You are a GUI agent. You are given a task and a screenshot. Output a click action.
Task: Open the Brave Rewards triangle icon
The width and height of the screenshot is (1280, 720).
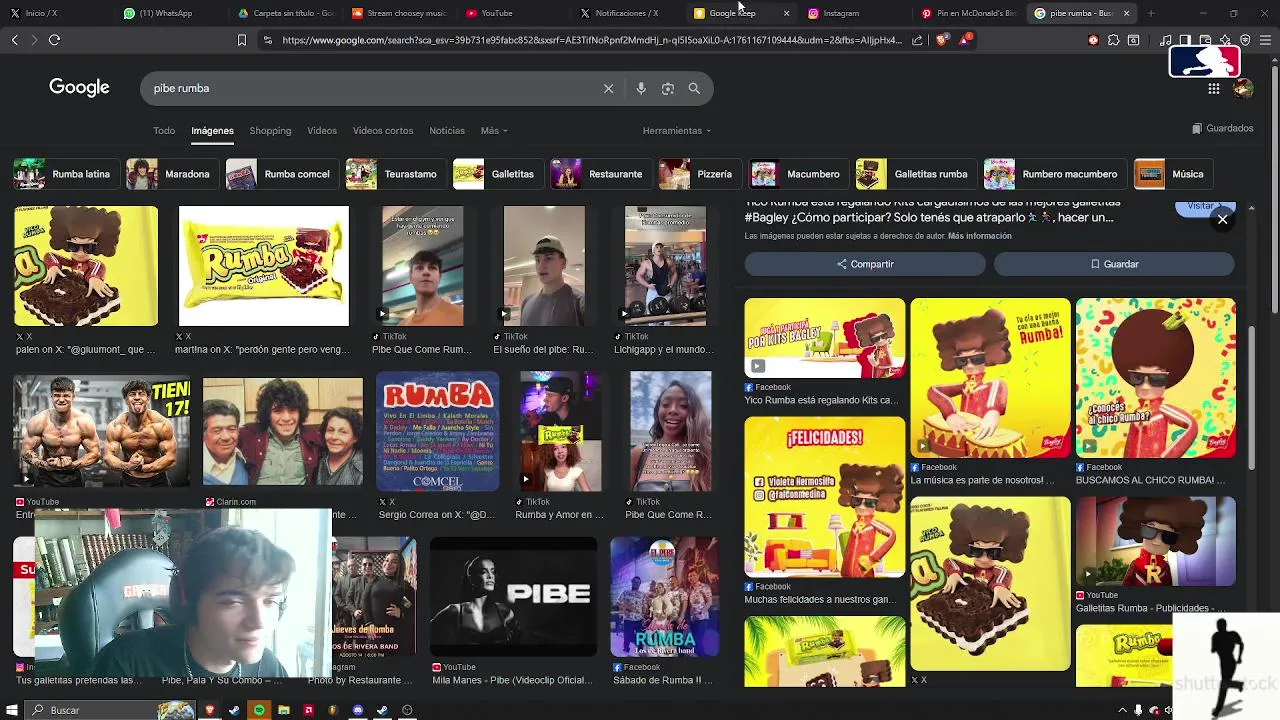pos(964,40)
